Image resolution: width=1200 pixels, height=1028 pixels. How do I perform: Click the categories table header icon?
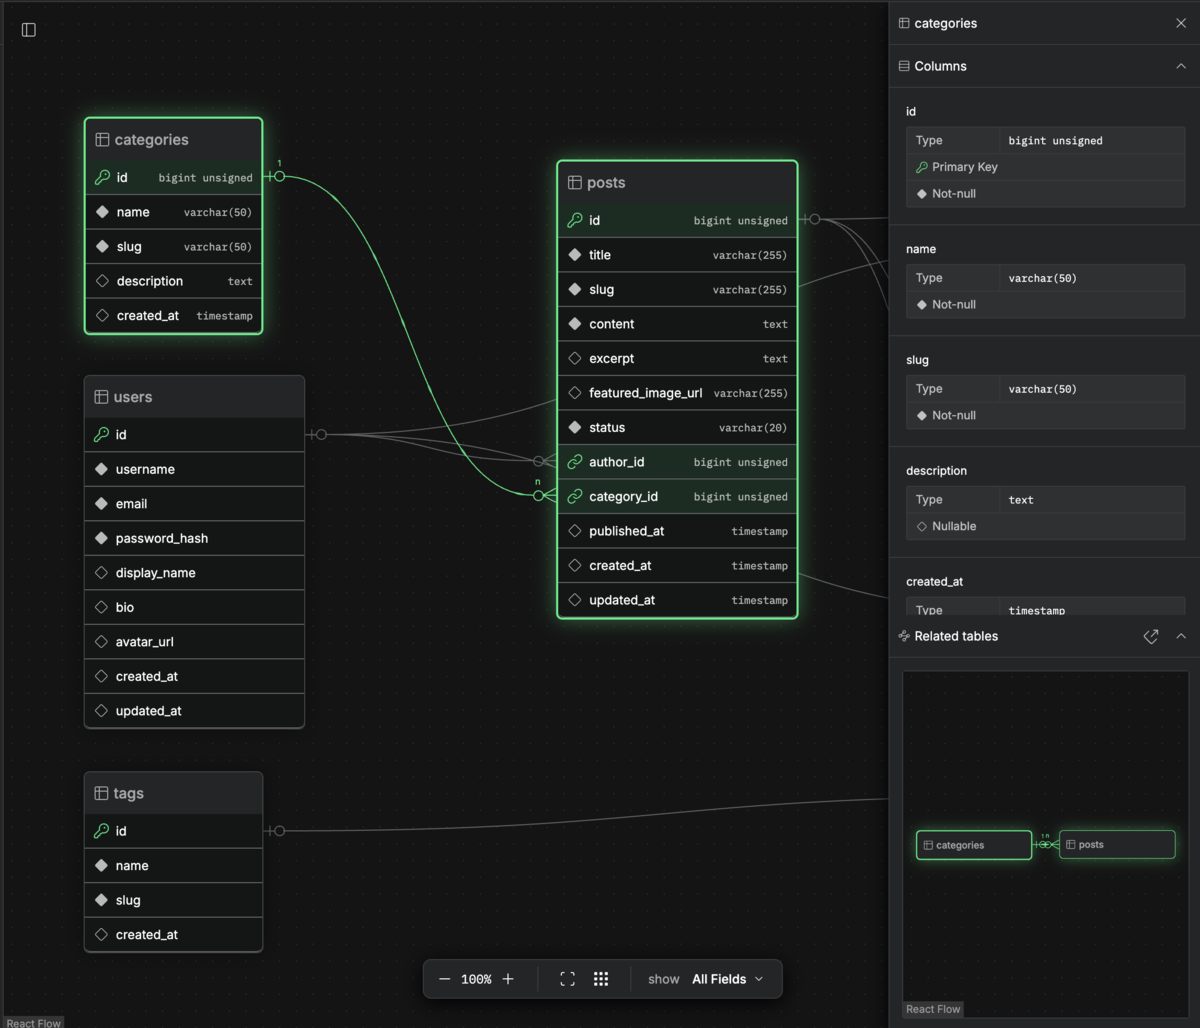tap(102, 140)
